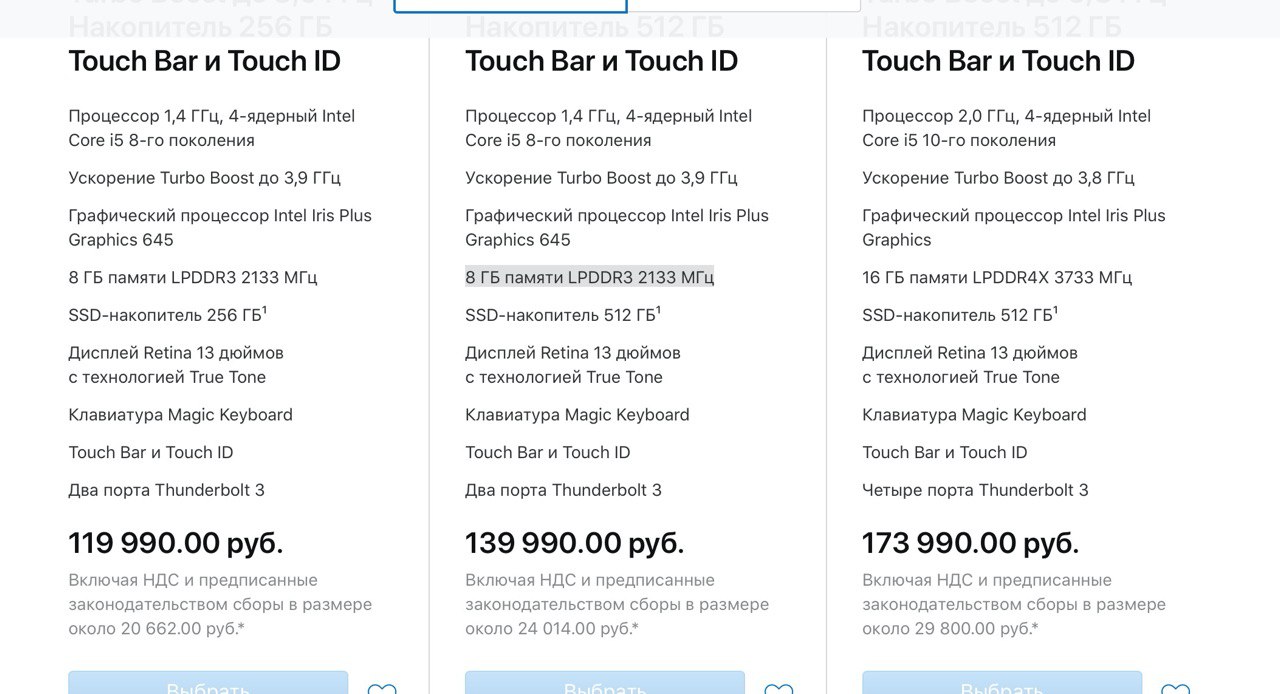The height and width of the screenshot is (694, 1280).
Task: Click Выбрать button under 139 990.00 руб. price
Action: (605, 683)
